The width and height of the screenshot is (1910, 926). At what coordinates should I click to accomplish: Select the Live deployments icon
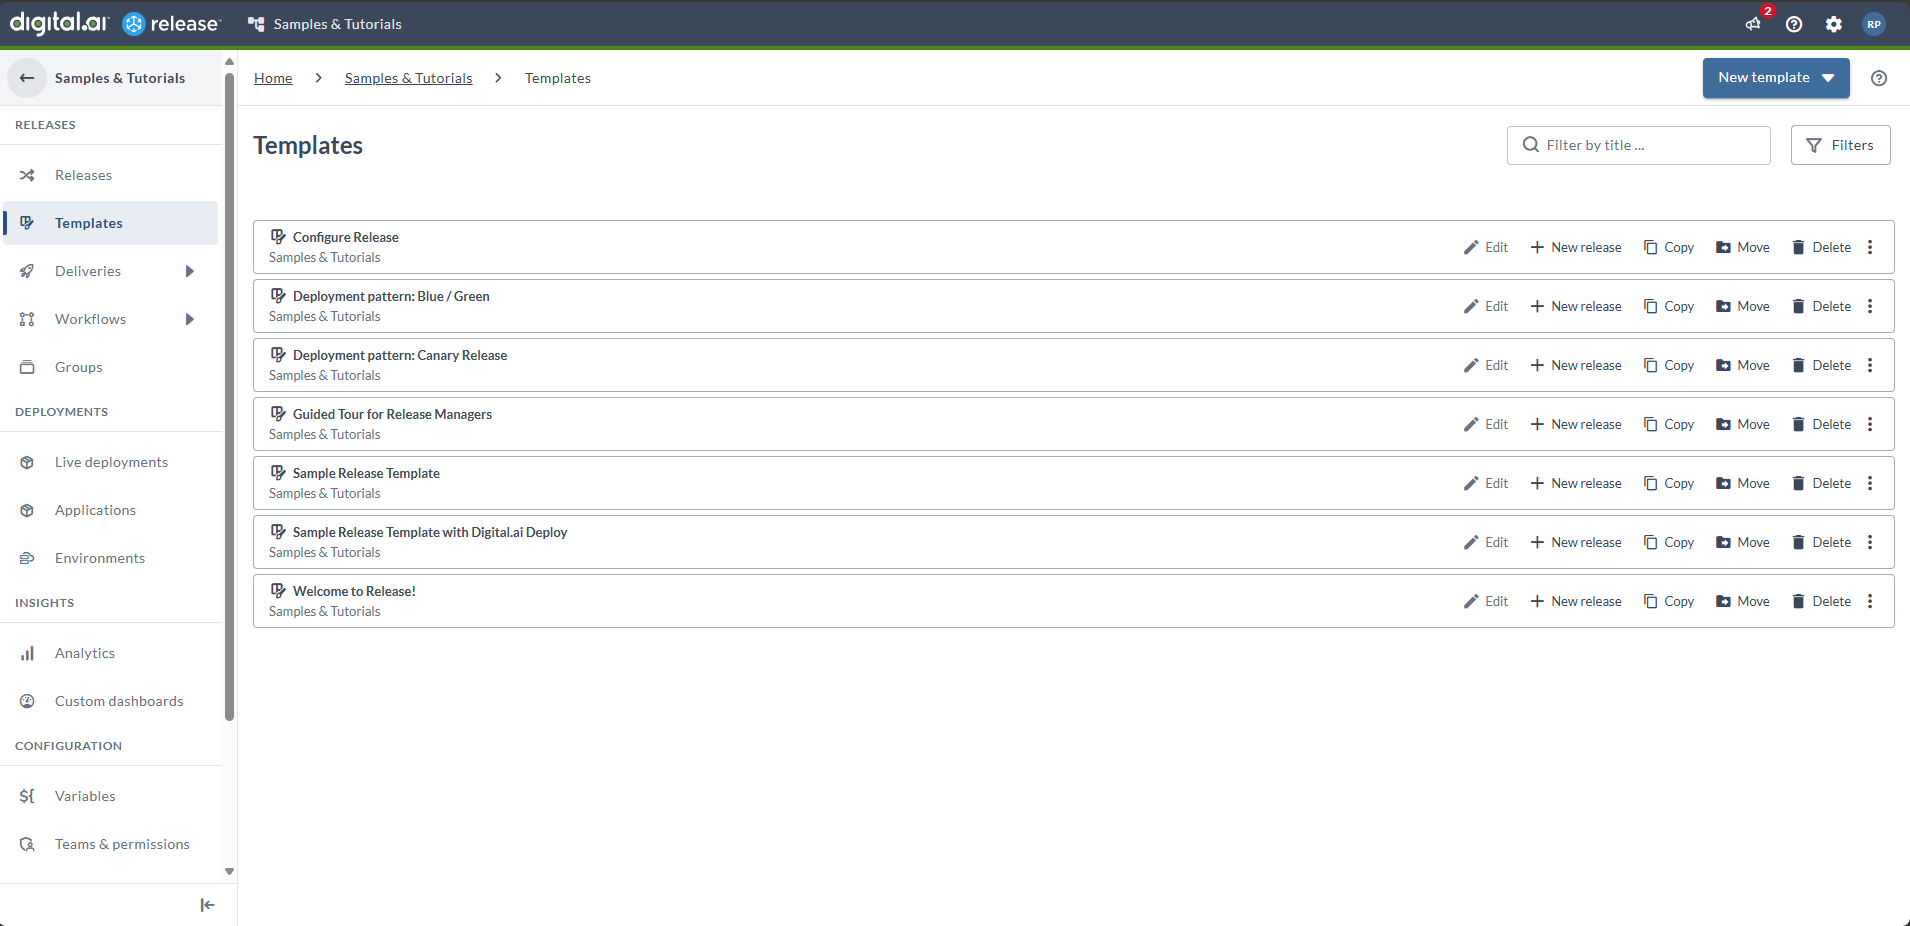pos(27,462)
